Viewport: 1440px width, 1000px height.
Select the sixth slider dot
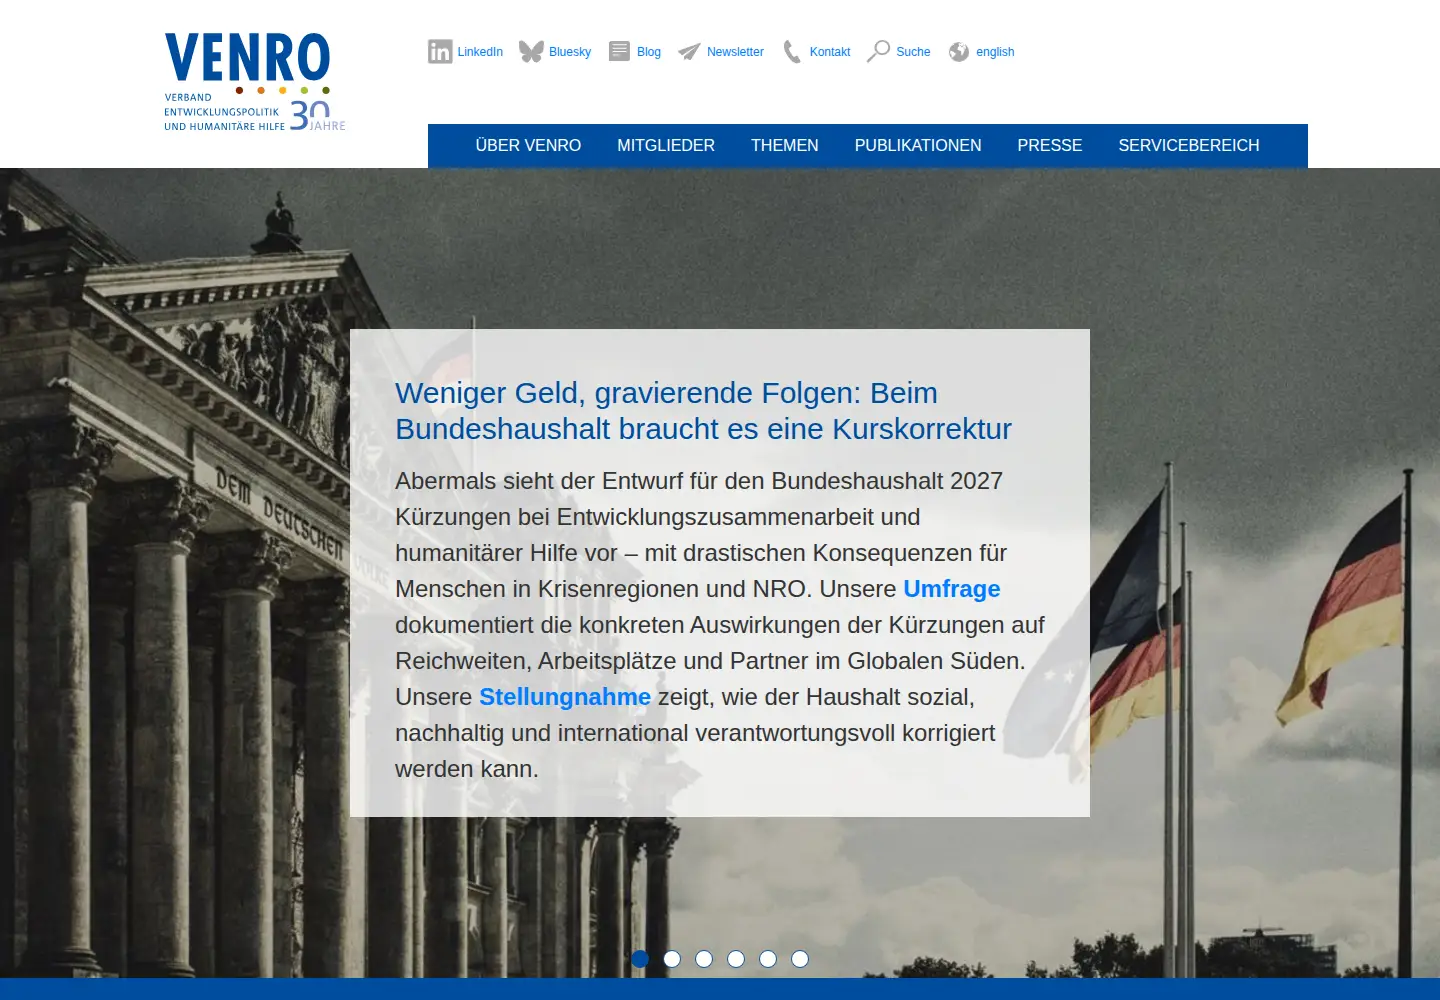tap(800, 959)
